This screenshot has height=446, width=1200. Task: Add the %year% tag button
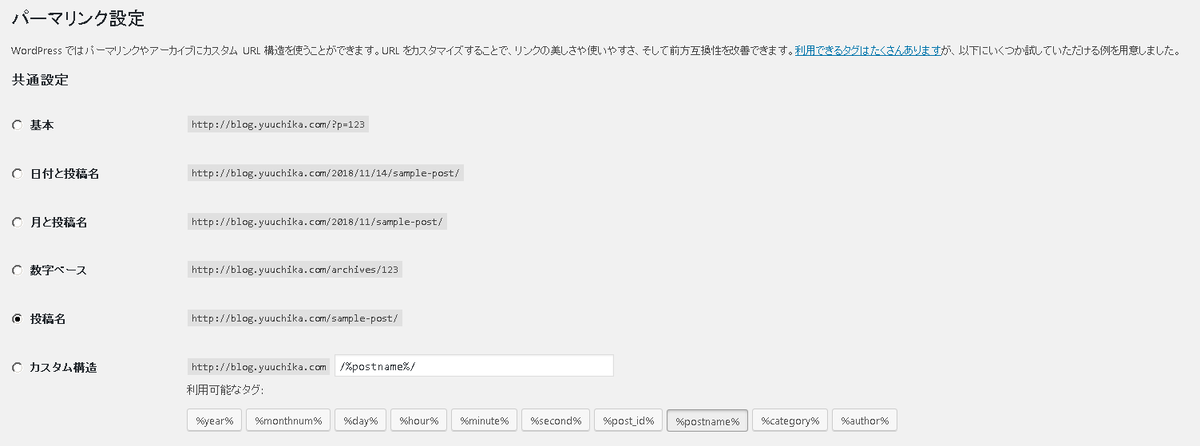point(214,421)
